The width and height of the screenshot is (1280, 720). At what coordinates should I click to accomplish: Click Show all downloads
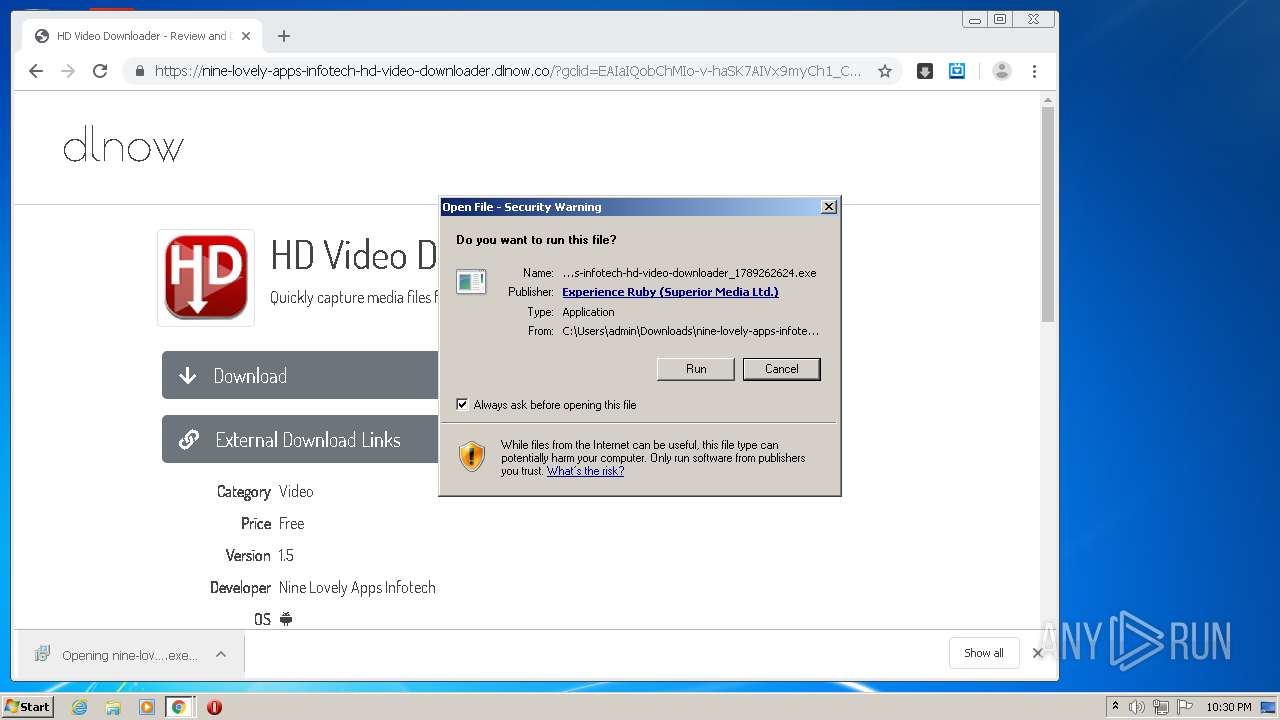coord(984,653)
